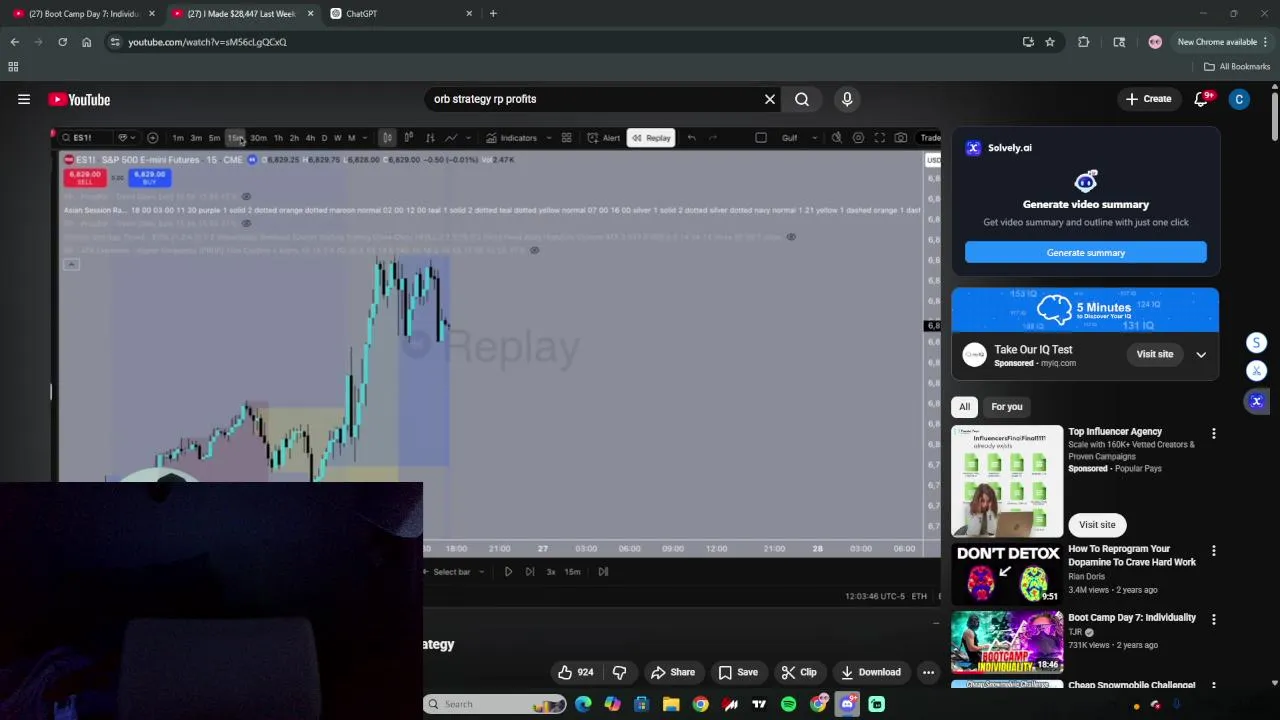Expand the Gulf layout dropdown arrow

coord(815,138)
